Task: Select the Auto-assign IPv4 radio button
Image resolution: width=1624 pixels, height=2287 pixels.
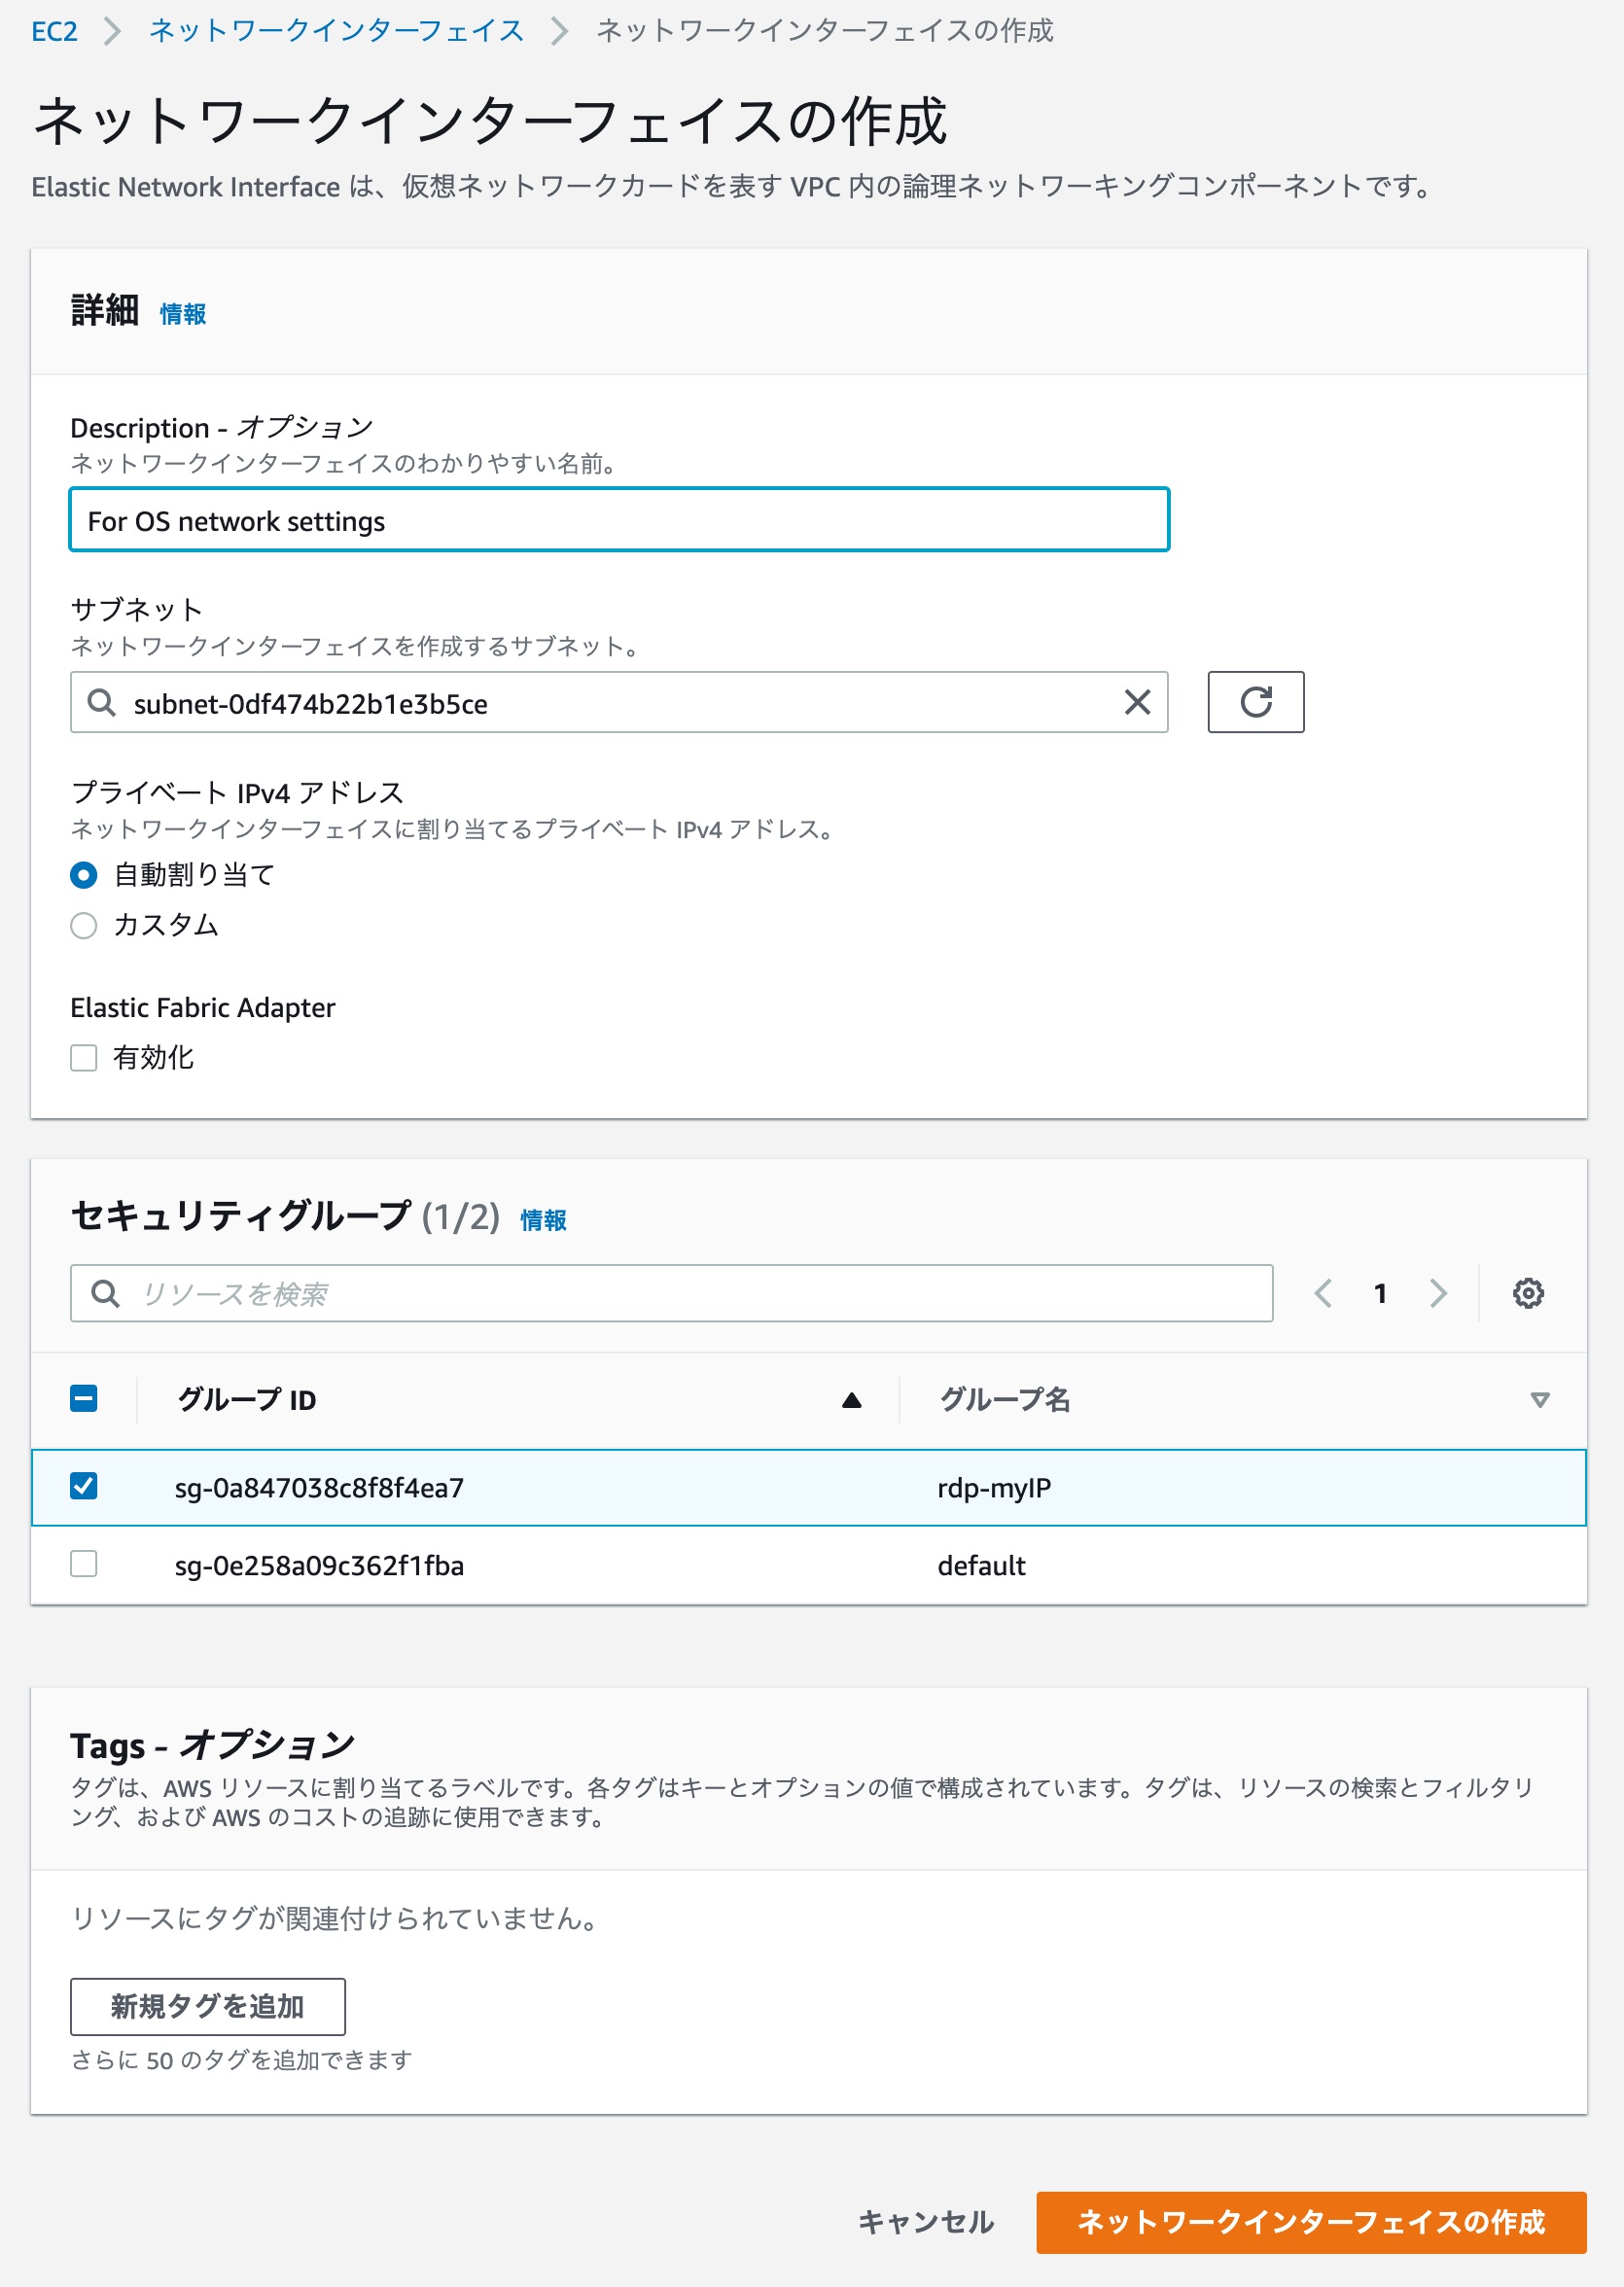Action: point(84,875)
